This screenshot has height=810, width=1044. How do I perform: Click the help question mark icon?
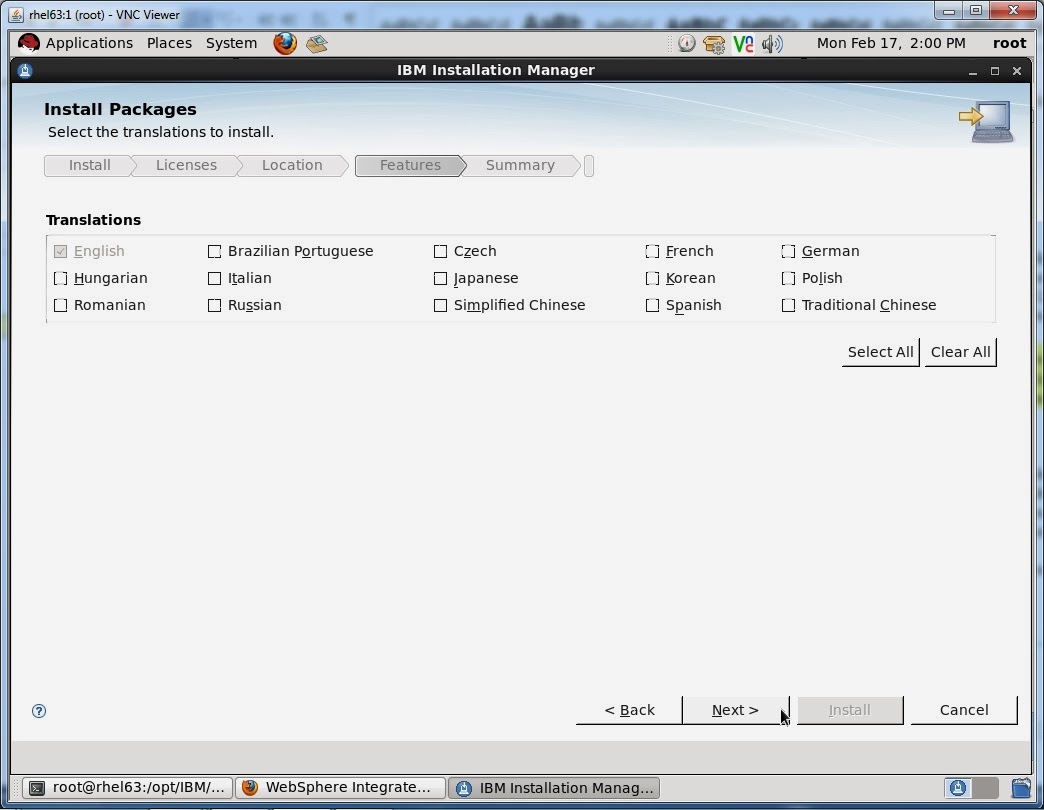coord(39,711)
